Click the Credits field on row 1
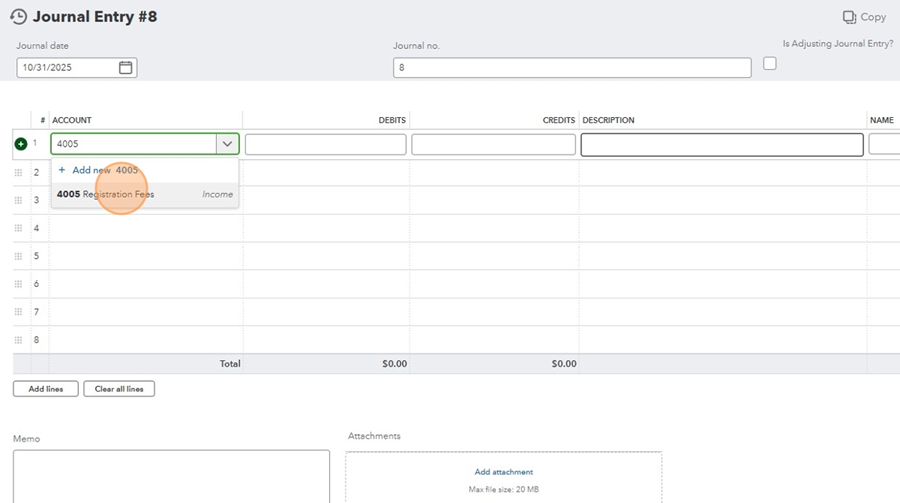Viewport: 900px width, 503px height. click(x=493, y=144)
